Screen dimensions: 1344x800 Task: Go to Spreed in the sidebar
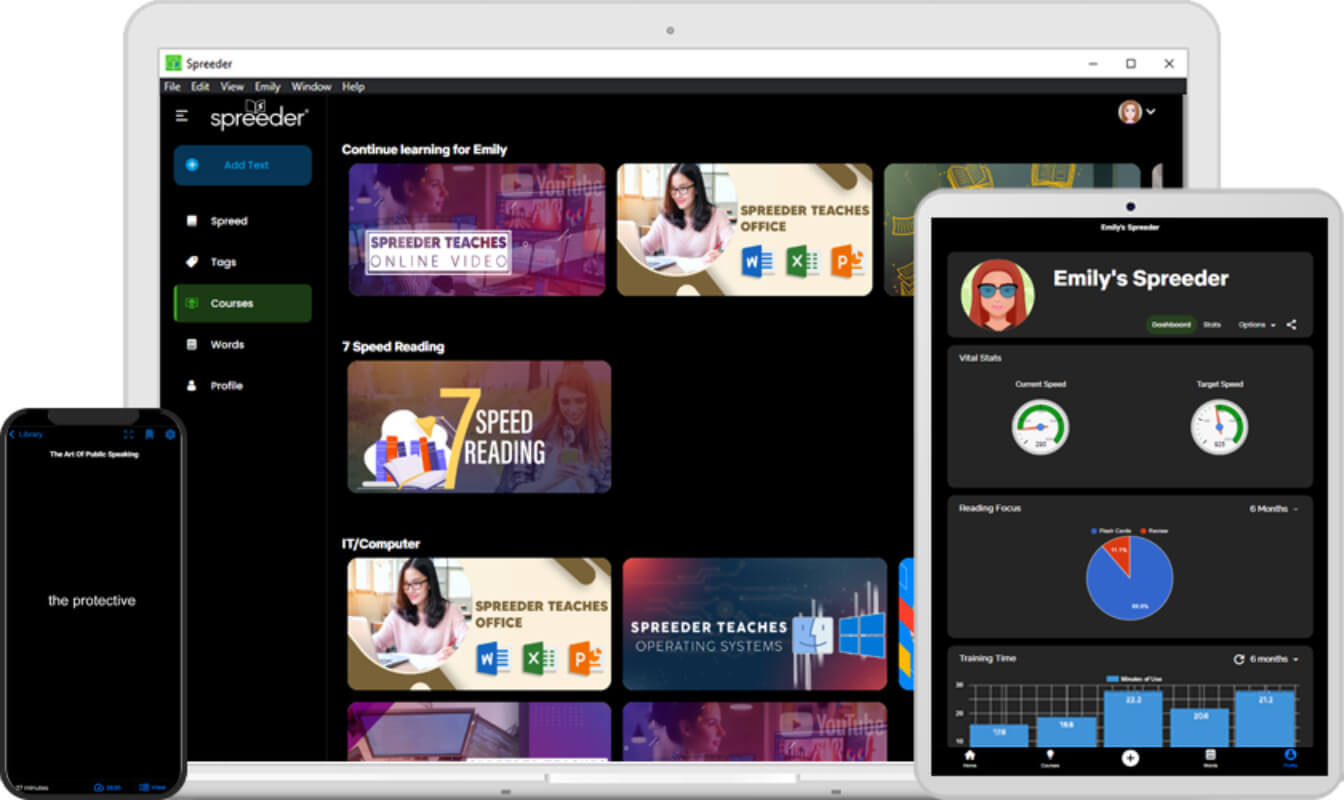point(243,221)
